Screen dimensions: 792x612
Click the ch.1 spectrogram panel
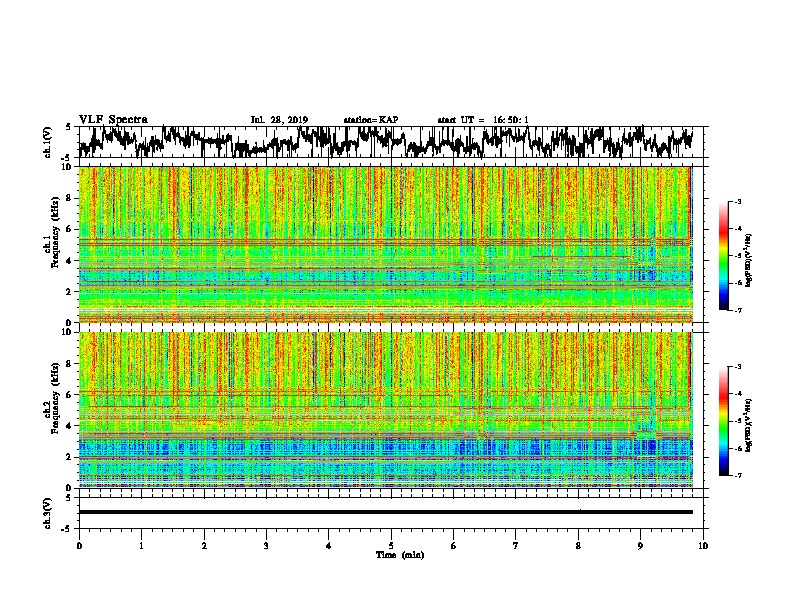pos(386,244)
